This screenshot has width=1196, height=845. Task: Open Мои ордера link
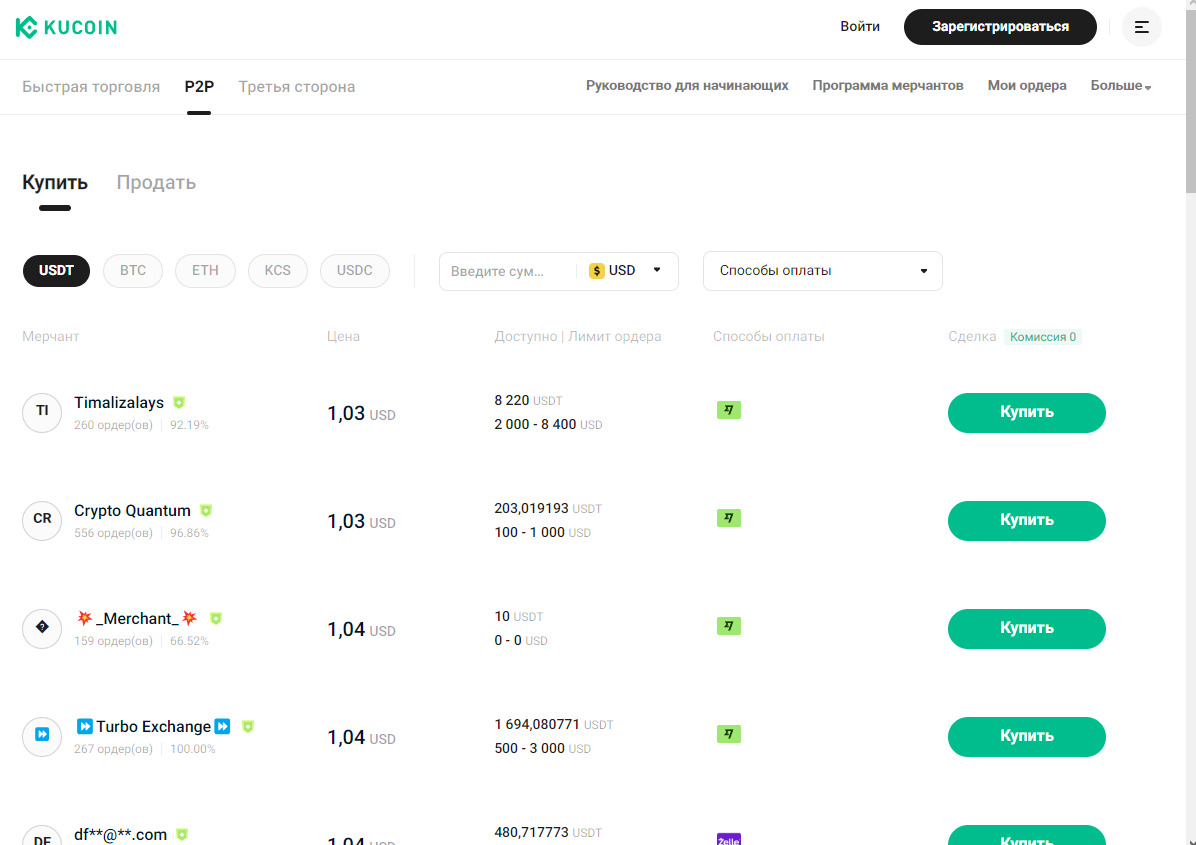(1027, 85)
